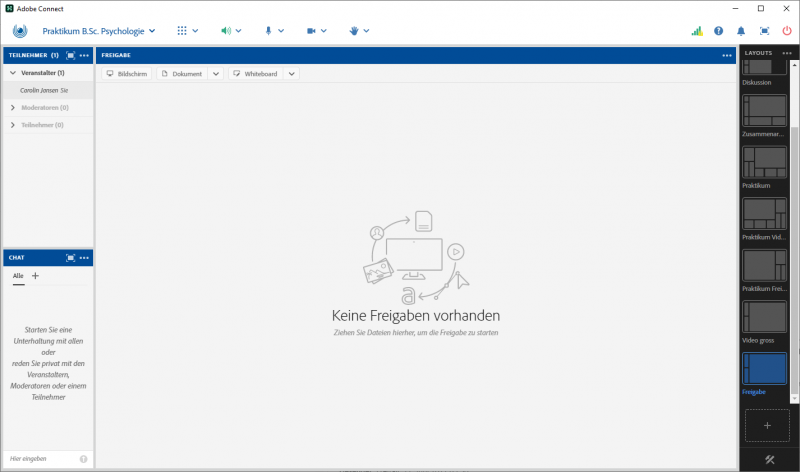Select the Praktikum Vid... layout thumbnail
800x472 pixels.
(764, 213)
